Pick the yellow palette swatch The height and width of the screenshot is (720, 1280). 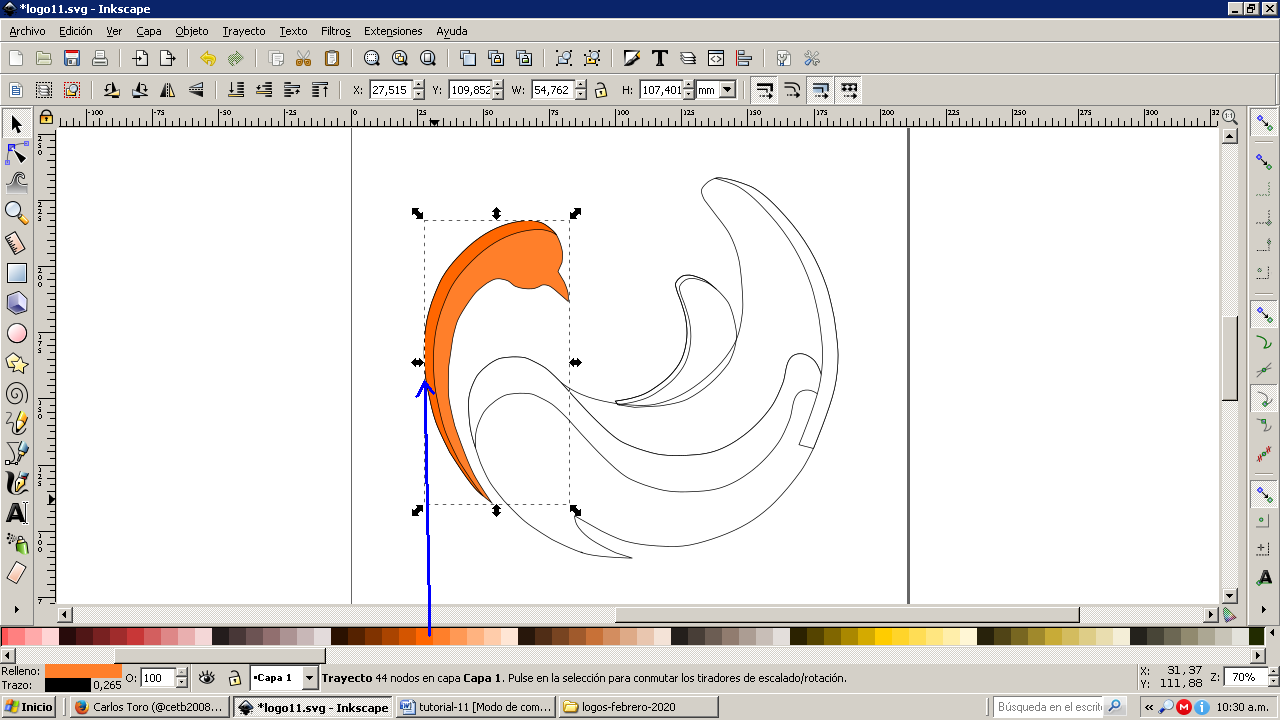(x=884, y=636)
